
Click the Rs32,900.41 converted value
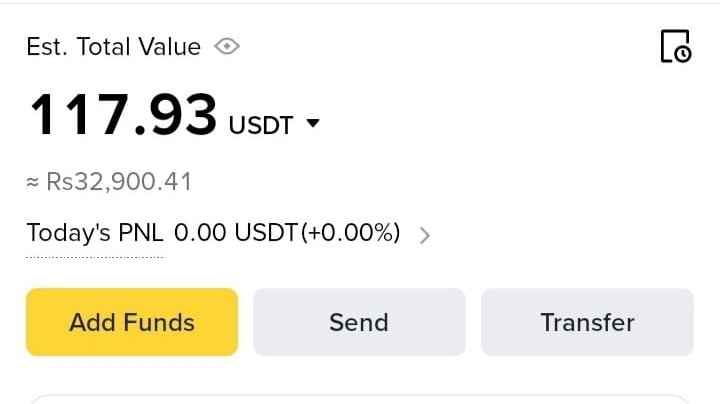click(x=118, y=182)
